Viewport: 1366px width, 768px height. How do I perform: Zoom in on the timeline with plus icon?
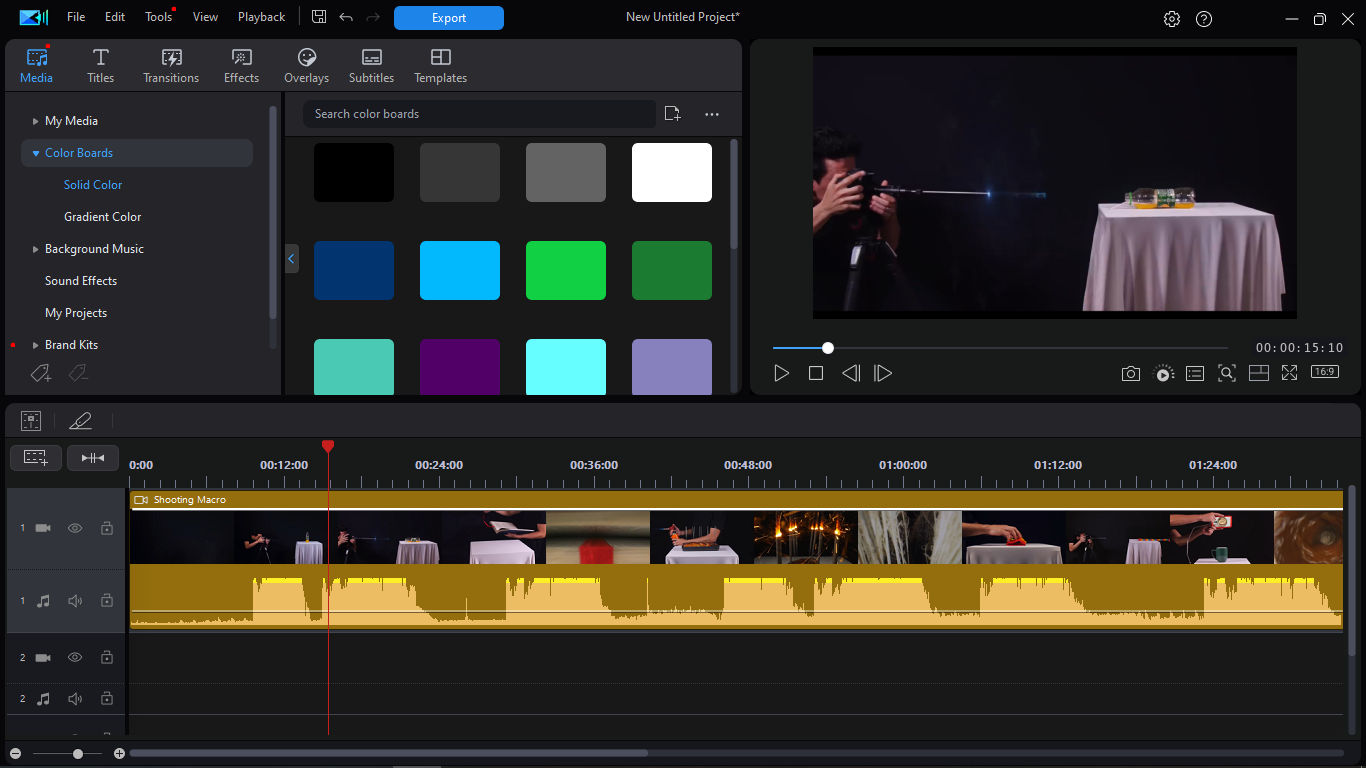point(119,753)
